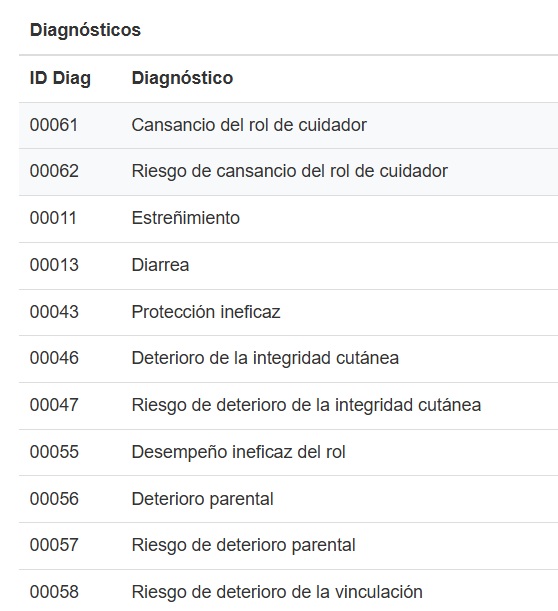The image size is (558, 611).
Task: Select the Cansancio del rol de cuidador row
Action: tap(288, 125)
